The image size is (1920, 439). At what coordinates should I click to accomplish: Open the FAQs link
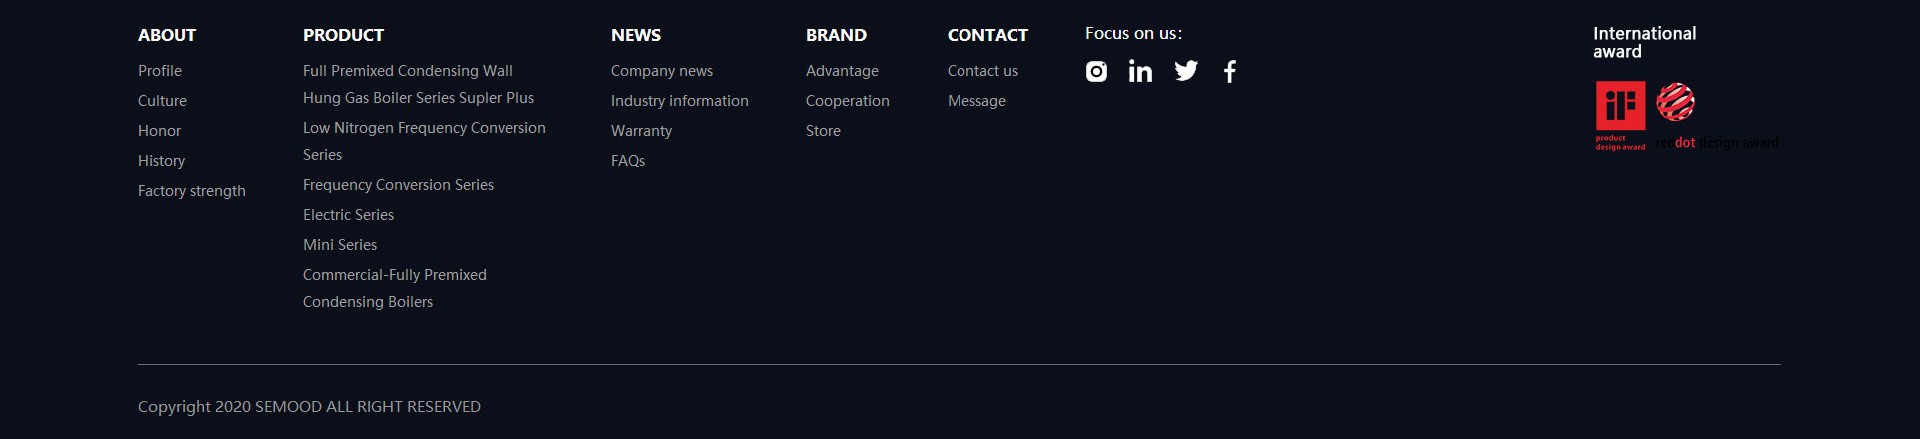pyautogui.click(x=628, y=161)
